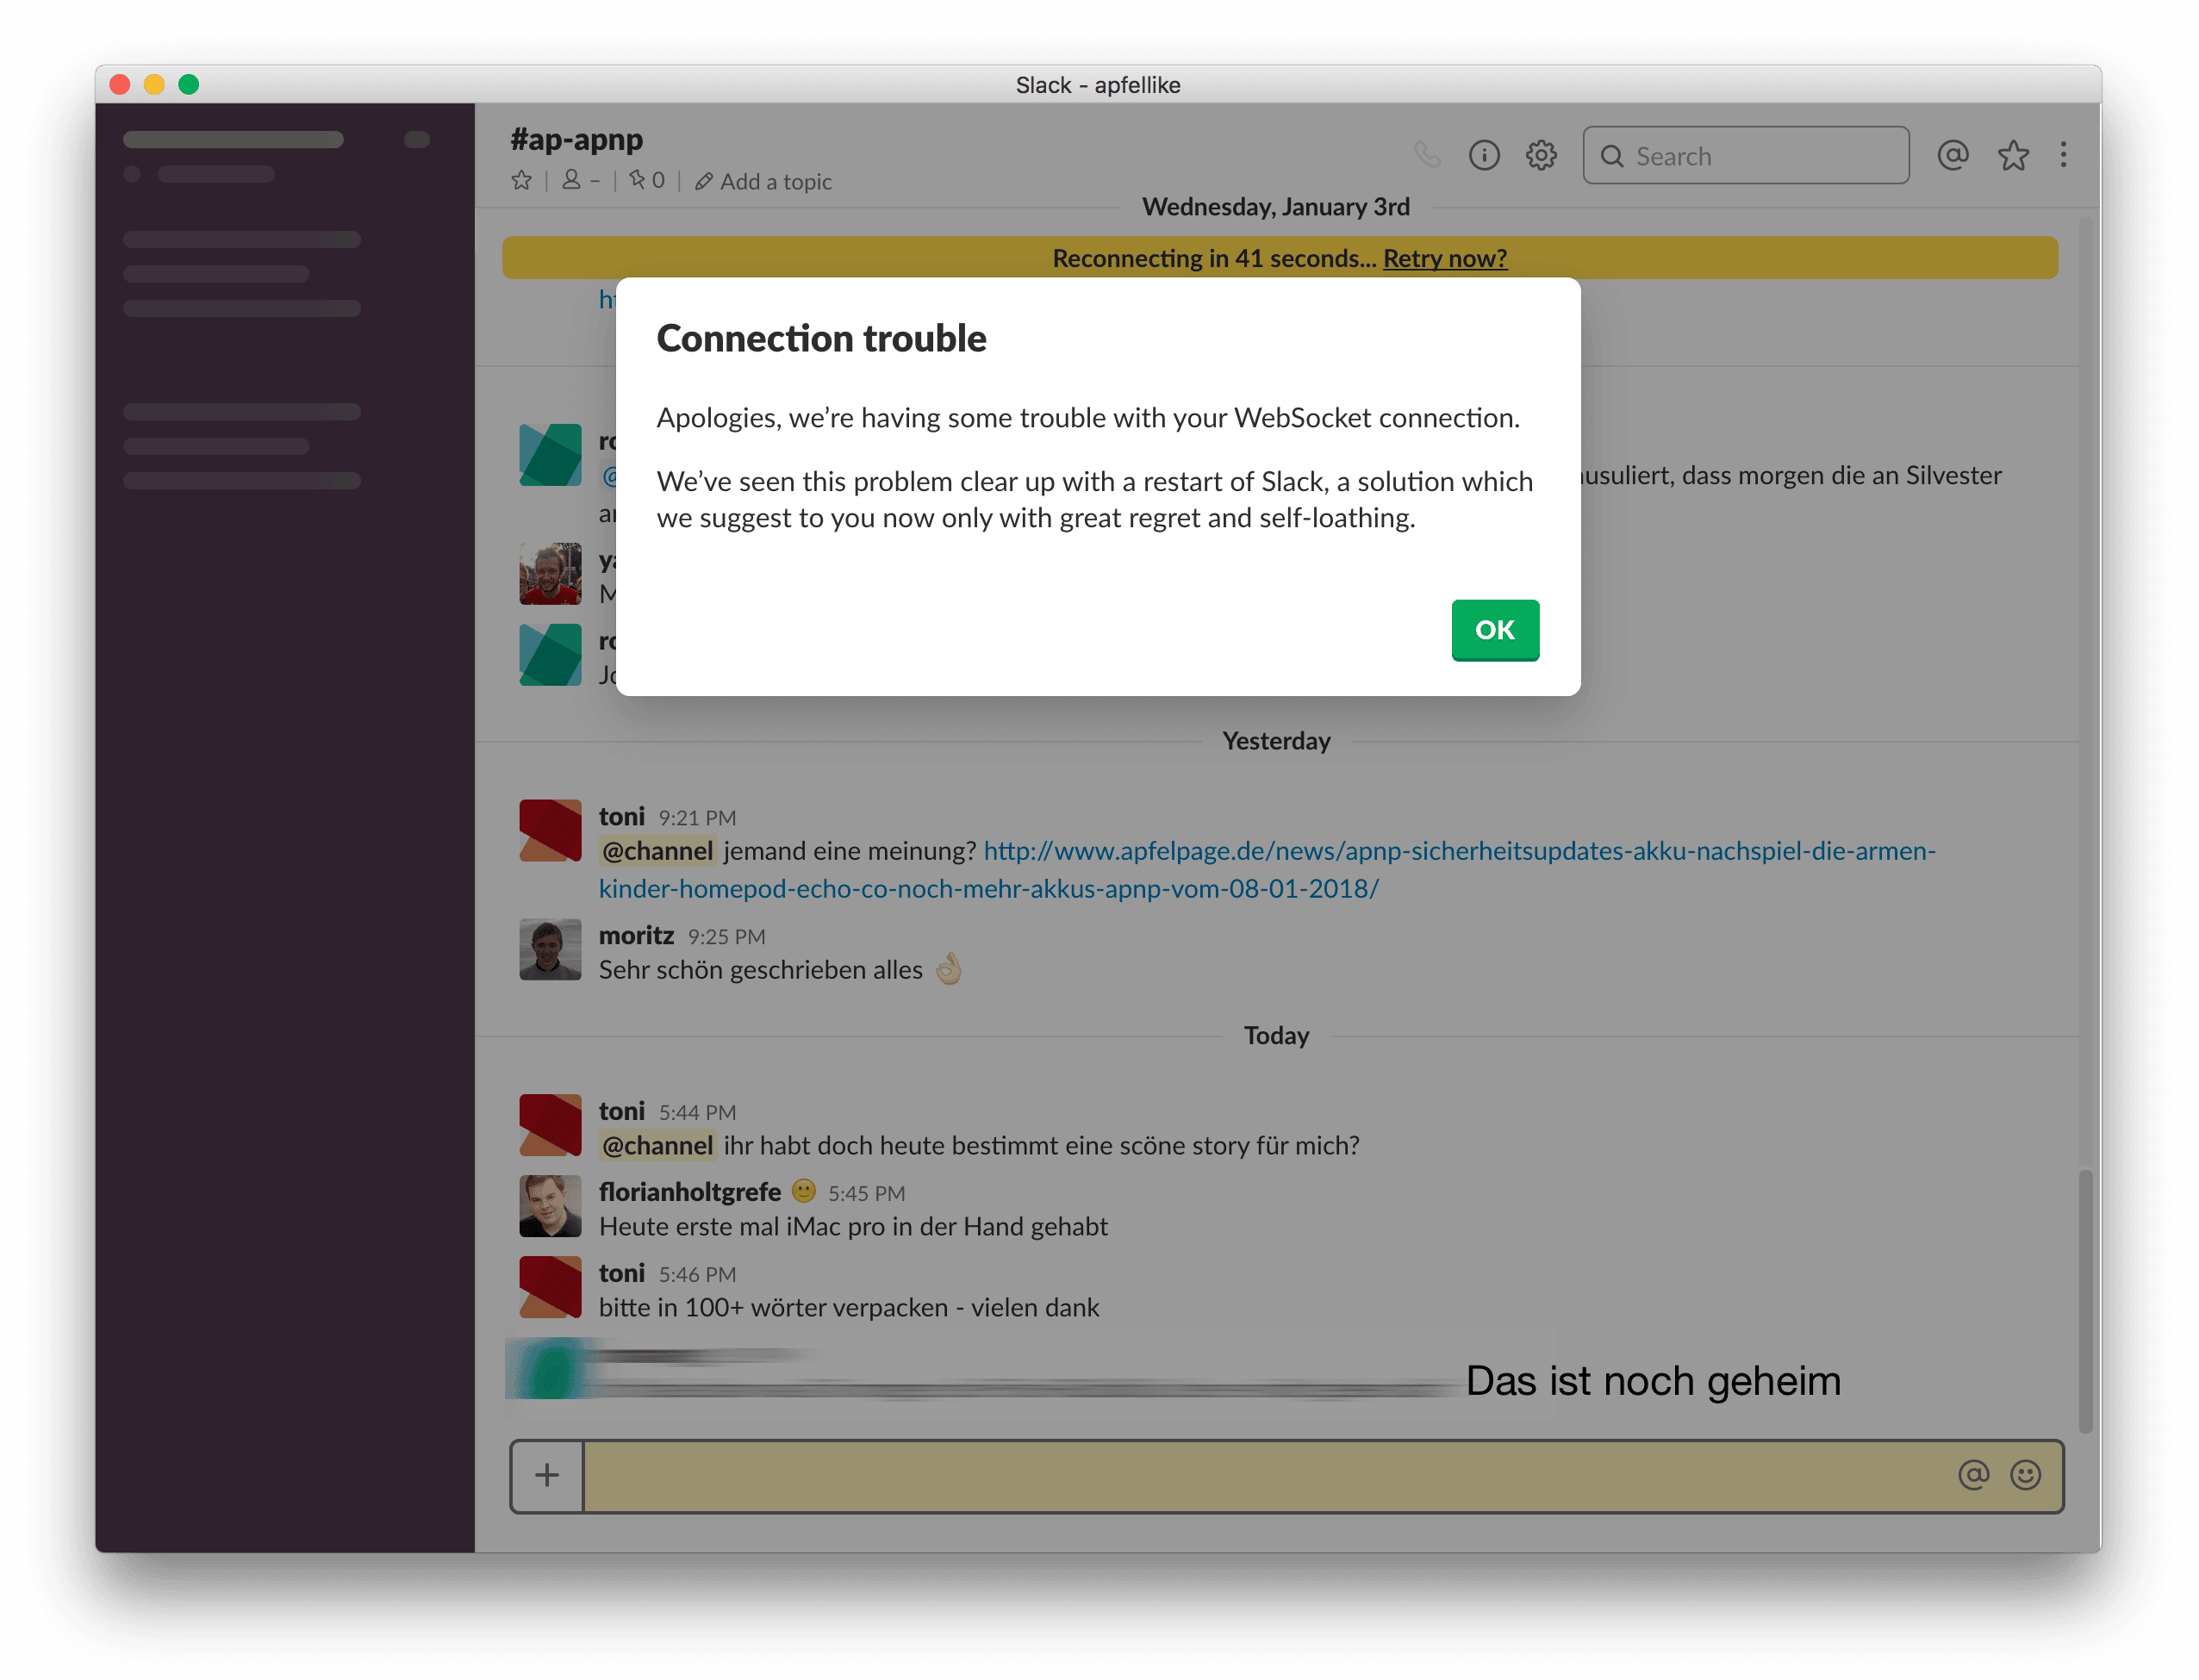The image size is (2199, 1680).
Task: Click Add a topic
Action: [x=764, y=182]
